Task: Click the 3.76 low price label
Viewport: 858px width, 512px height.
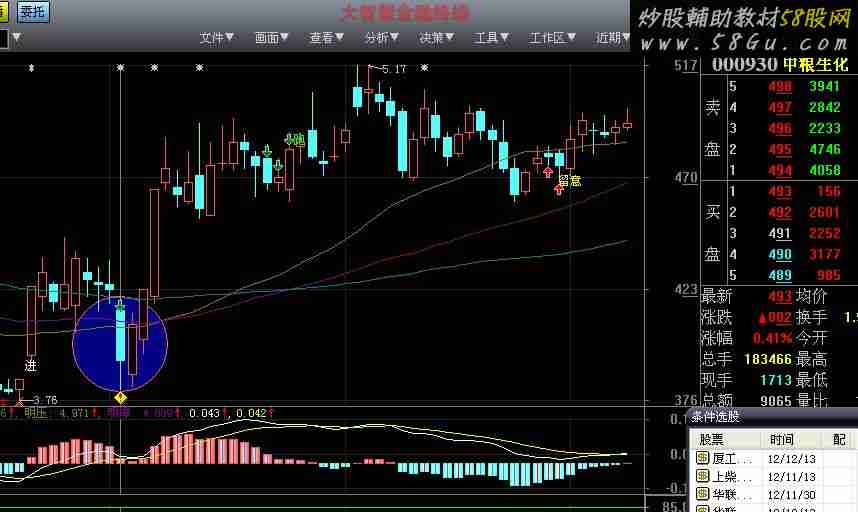Action: click(45, 400)
